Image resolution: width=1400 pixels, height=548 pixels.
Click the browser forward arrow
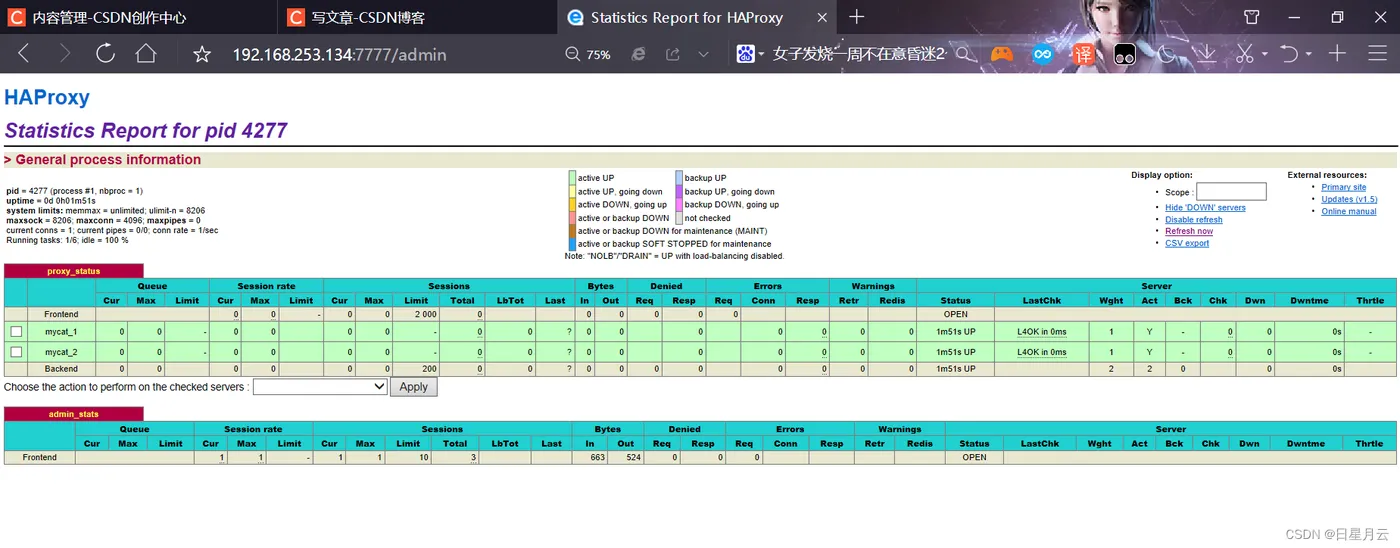pyautogui.click(x=65, y=54)
